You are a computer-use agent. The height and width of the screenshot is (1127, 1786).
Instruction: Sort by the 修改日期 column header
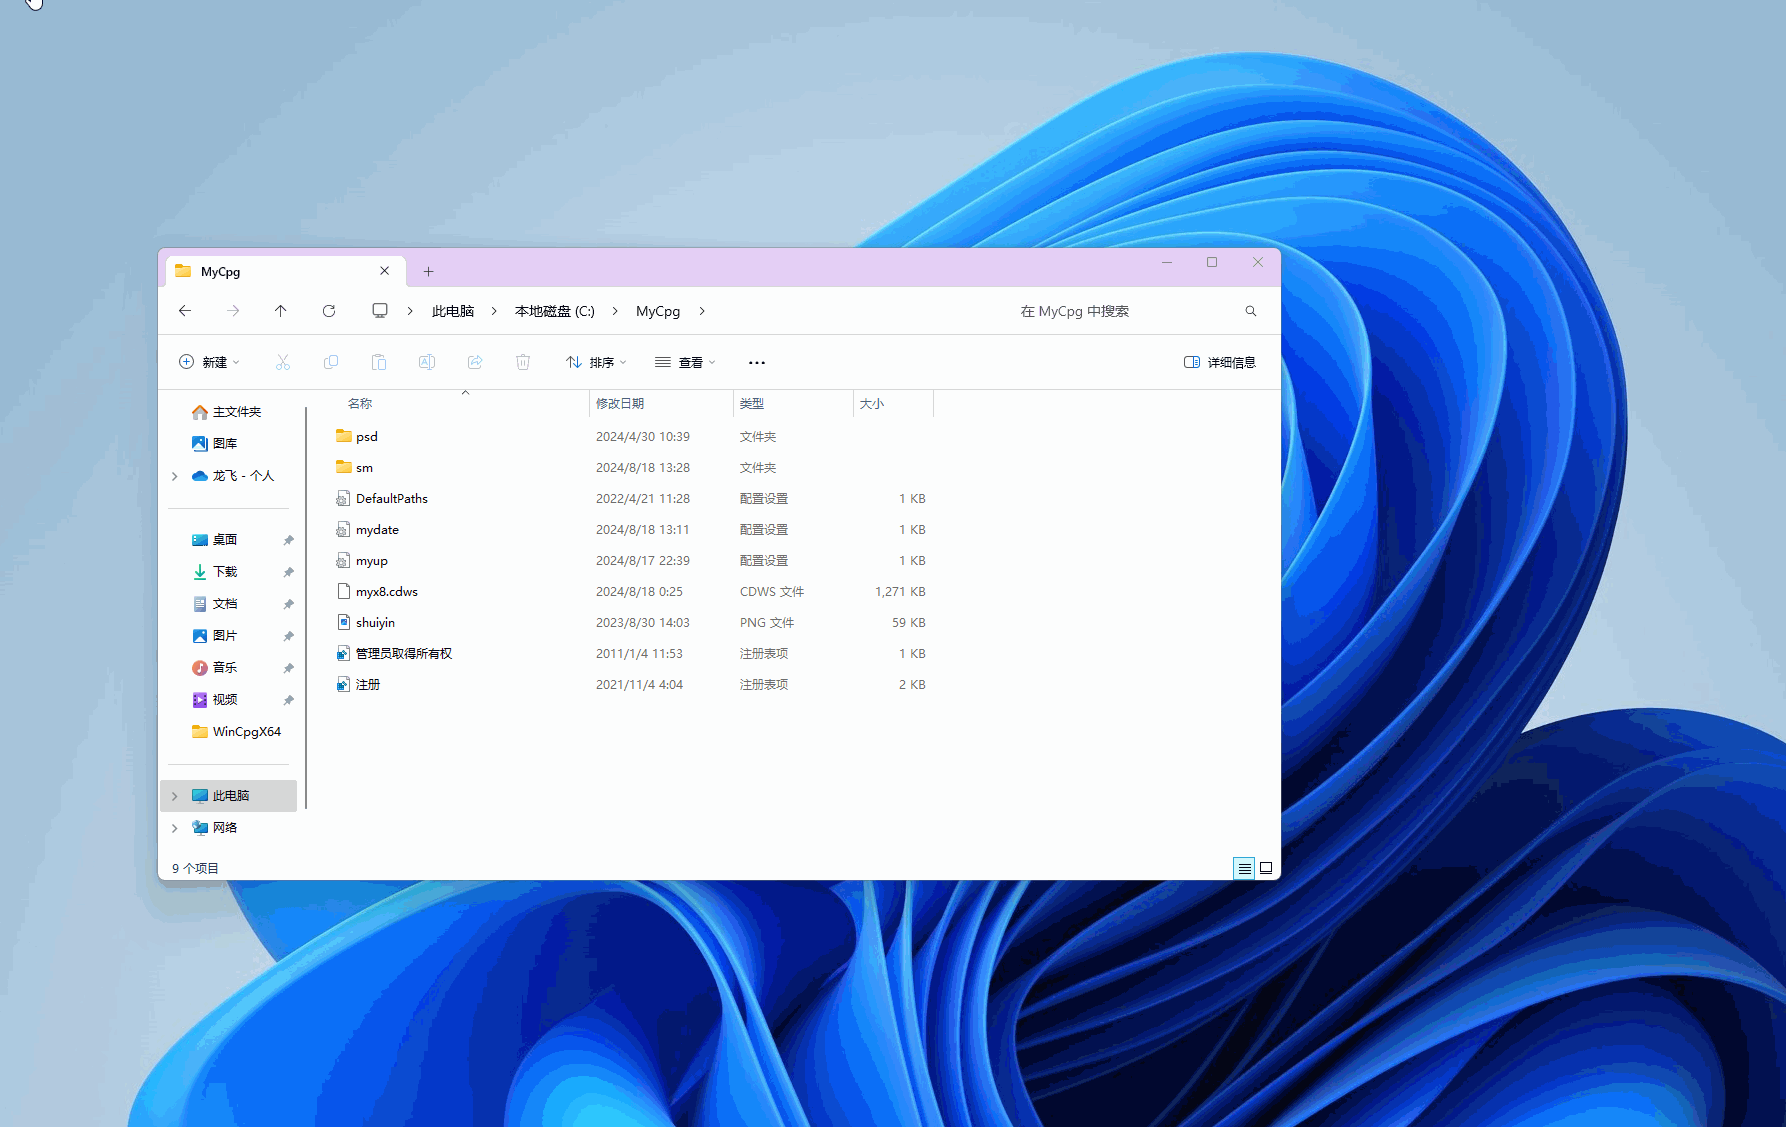click(x=661, y=404)
